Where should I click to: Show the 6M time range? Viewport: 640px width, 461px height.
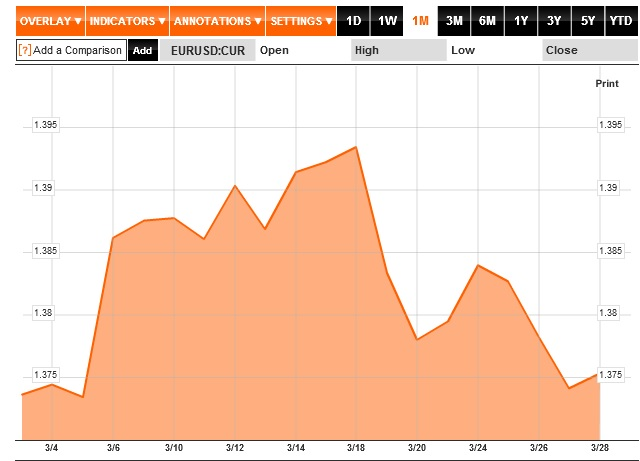click(x=487, y=21)
